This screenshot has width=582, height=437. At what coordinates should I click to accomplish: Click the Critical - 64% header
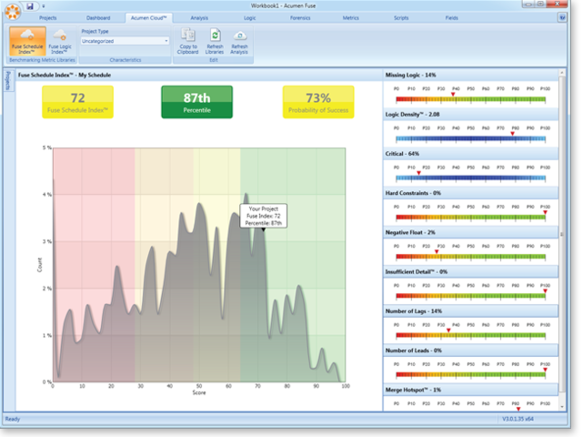(471, 154)
